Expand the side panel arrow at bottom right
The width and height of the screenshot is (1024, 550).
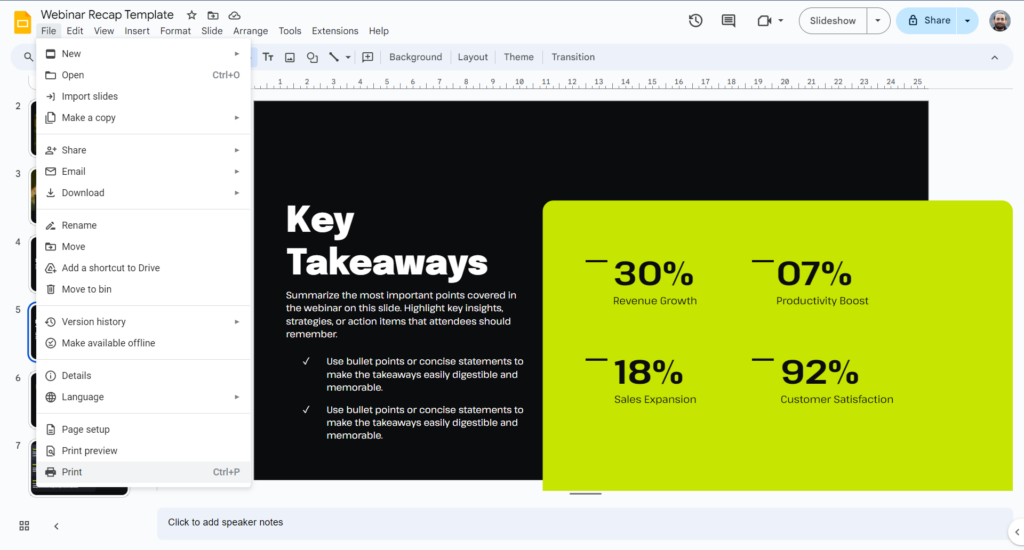1017,532
